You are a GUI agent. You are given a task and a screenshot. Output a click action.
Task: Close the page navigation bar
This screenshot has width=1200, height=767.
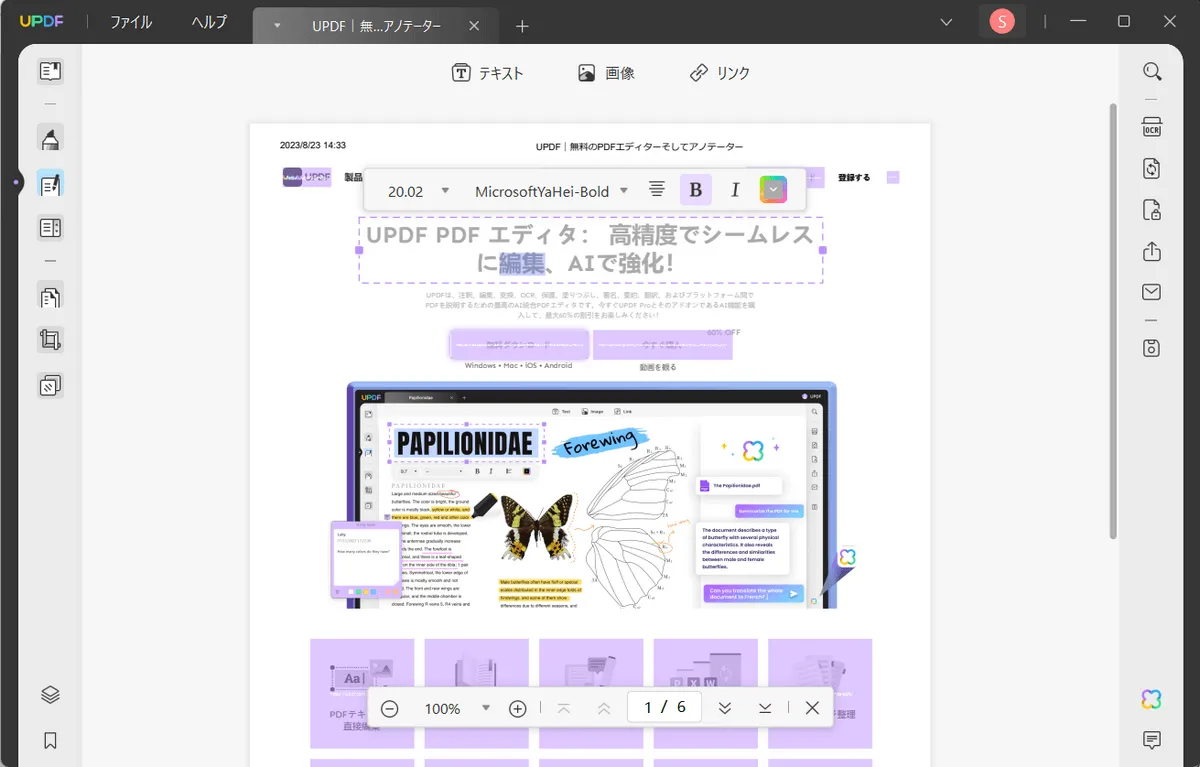(812, 708)
